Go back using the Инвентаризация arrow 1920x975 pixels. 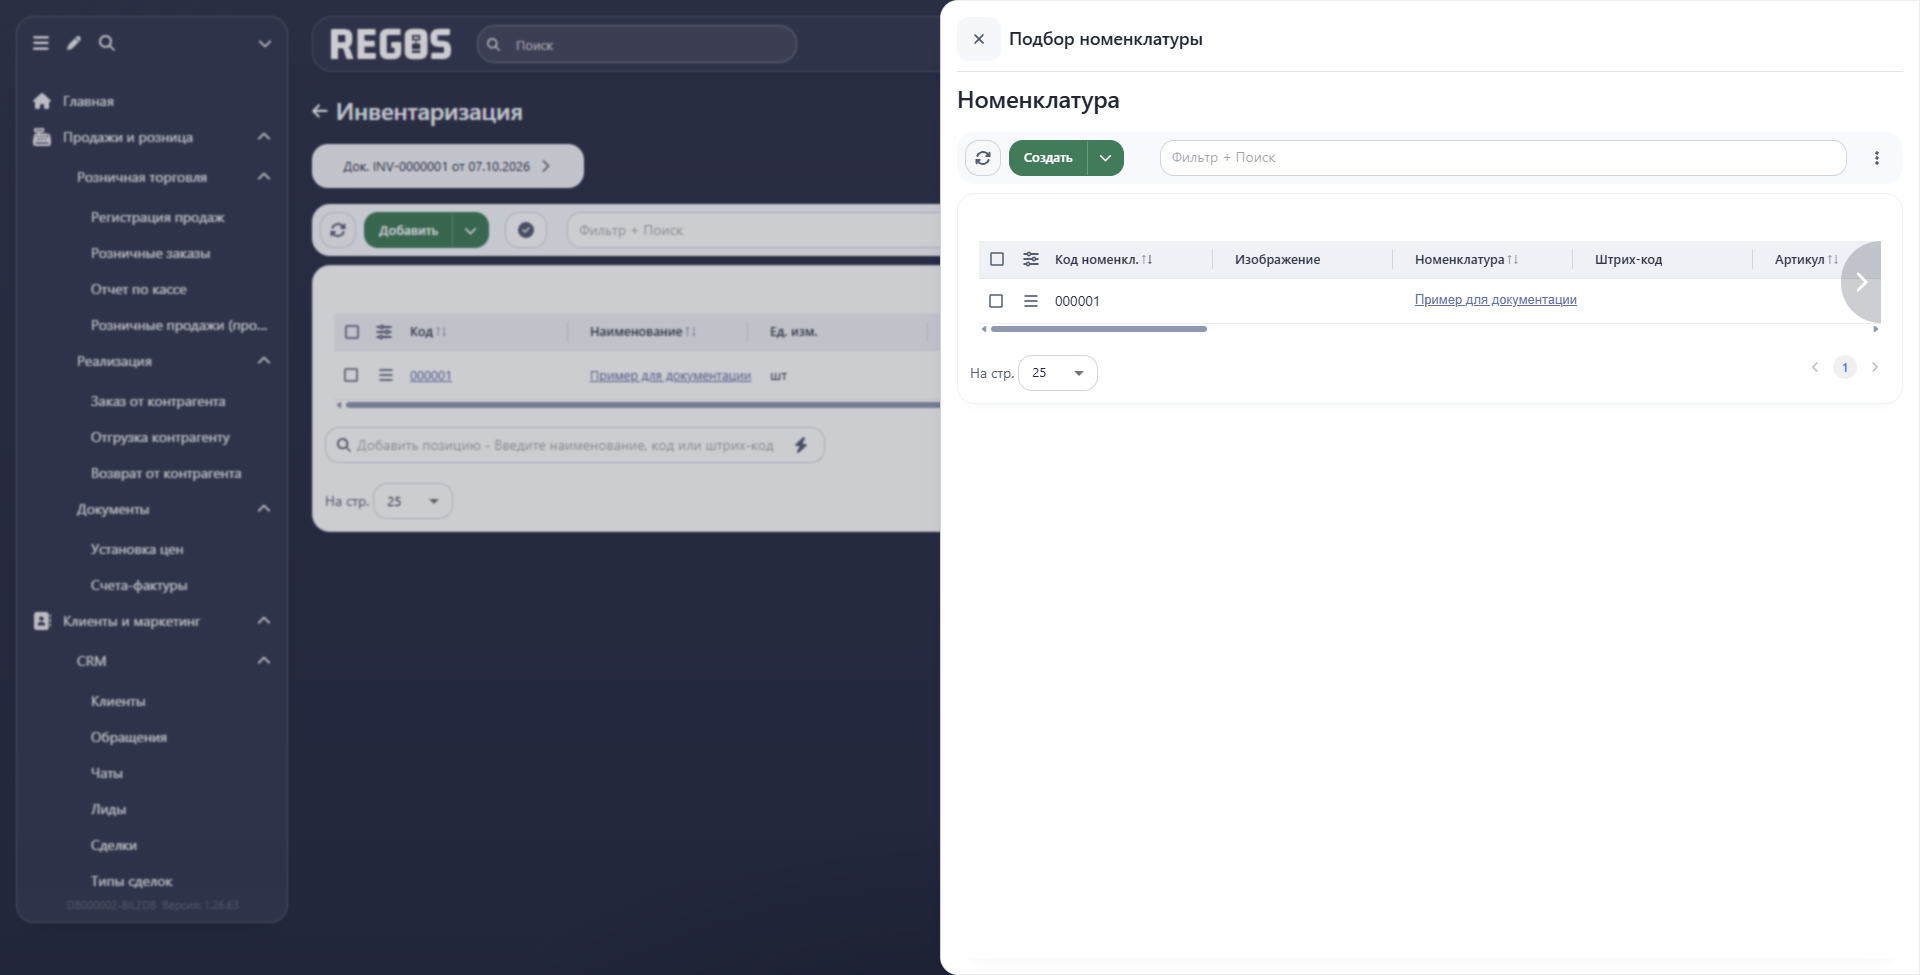(319, 112)
